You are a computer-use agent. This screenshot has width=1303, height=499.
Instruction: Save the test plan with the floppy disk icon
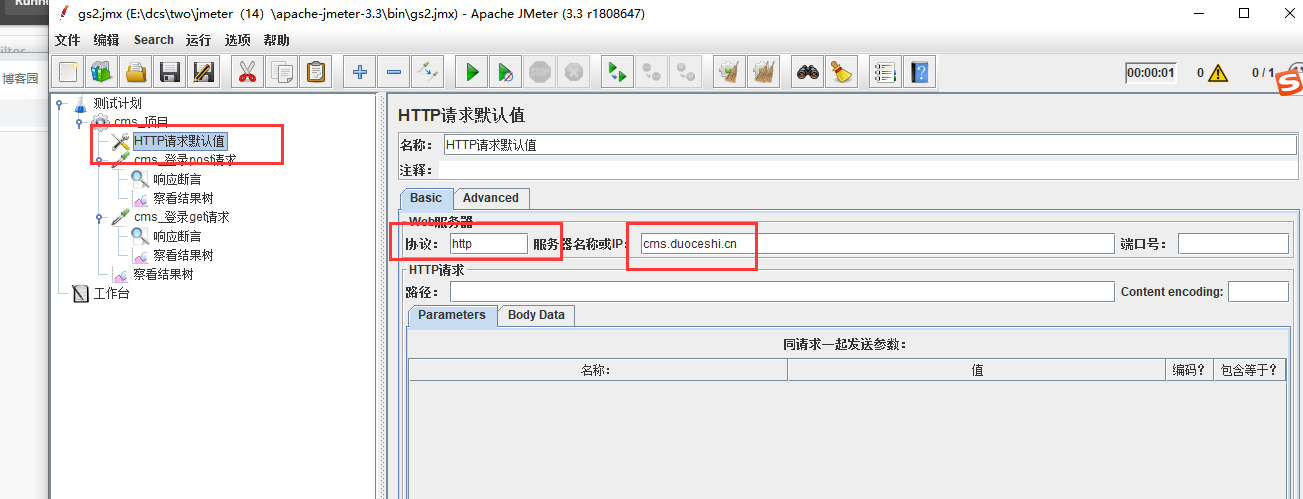tap(170, 72)
